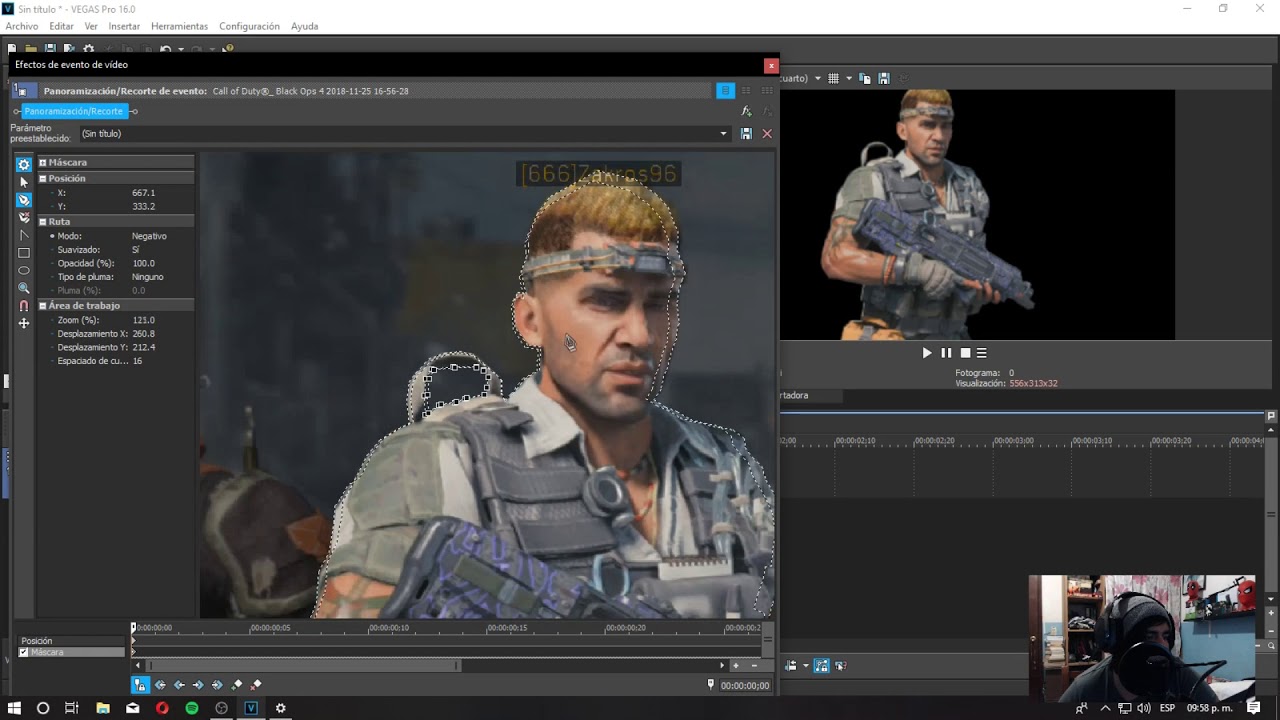Click the save project toolbar icon
The image size is (1280, 720).
pos(50,48)
